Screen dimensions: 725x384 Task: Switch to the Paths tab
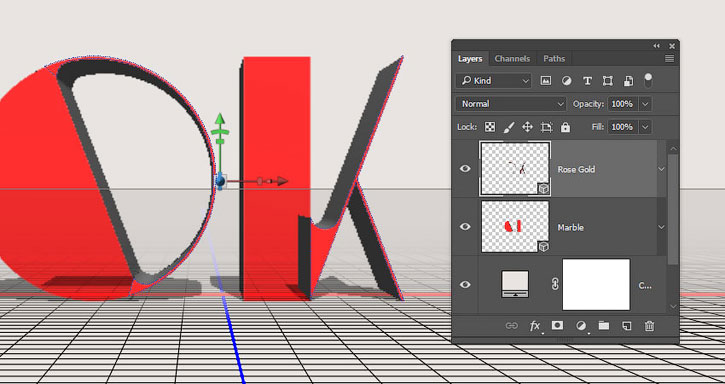click(x=554, y=59)
